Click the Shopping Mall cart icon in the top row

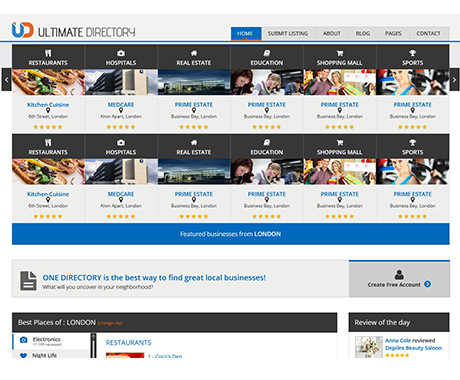point(340,53)
